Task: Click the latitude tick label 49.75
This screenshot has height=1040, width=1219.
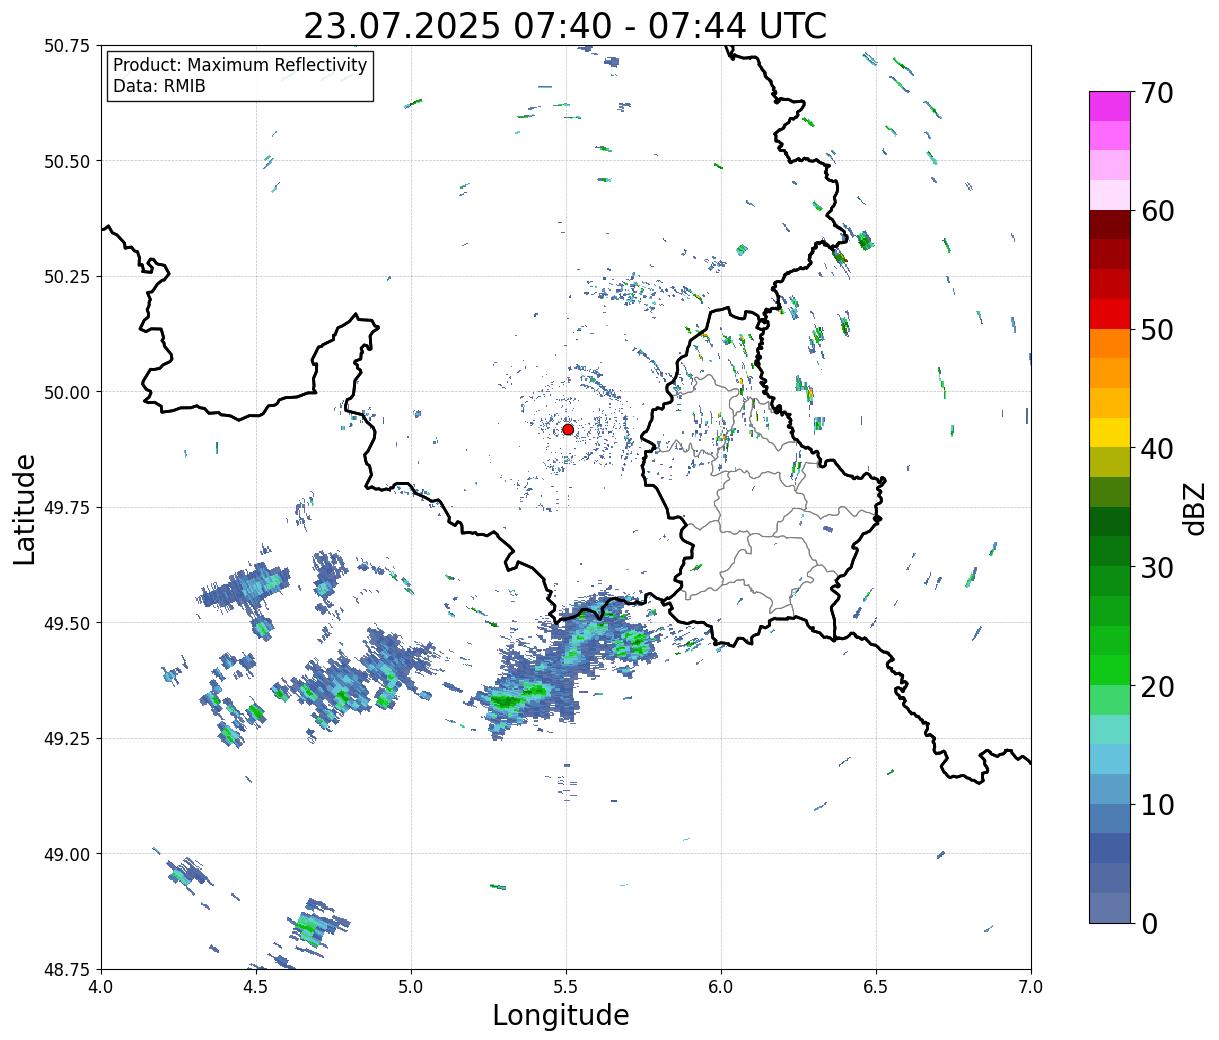Action: tap(67, 508)
